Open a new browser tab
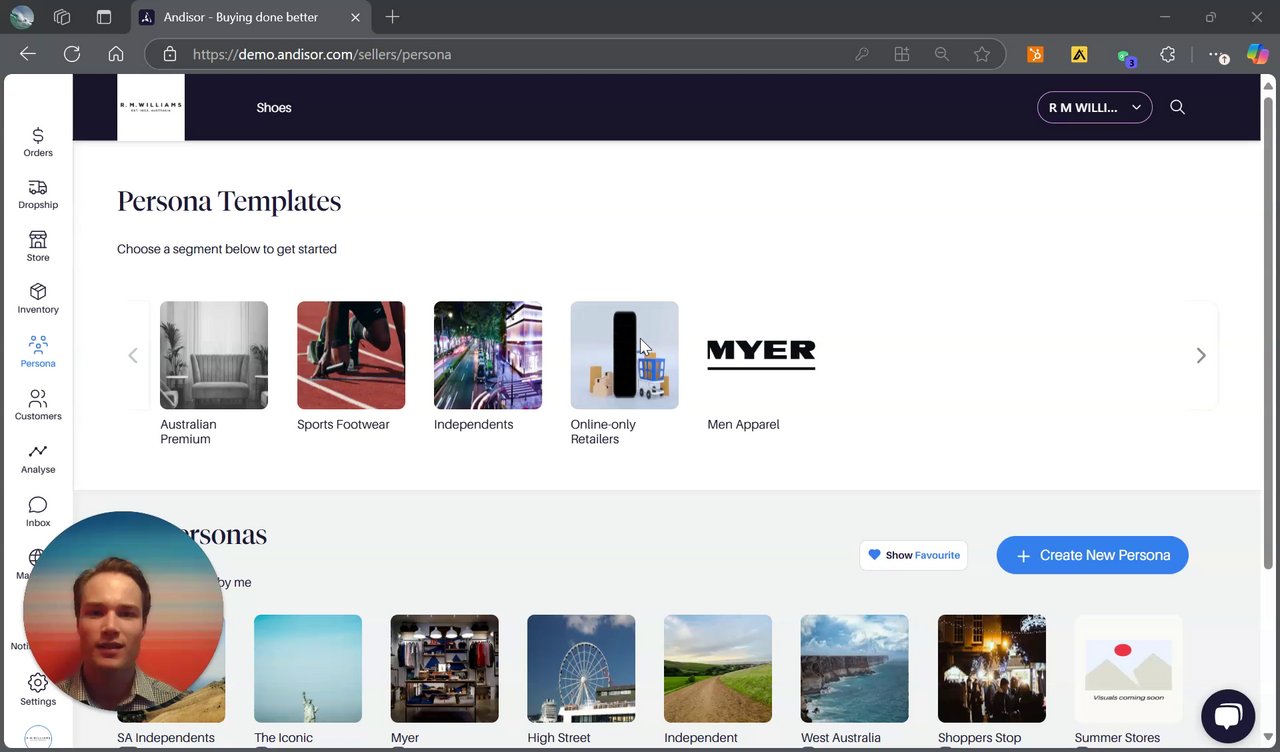The height and width of the screenshot is (752, 1280). pyautogui.click(x=392, y=17)
